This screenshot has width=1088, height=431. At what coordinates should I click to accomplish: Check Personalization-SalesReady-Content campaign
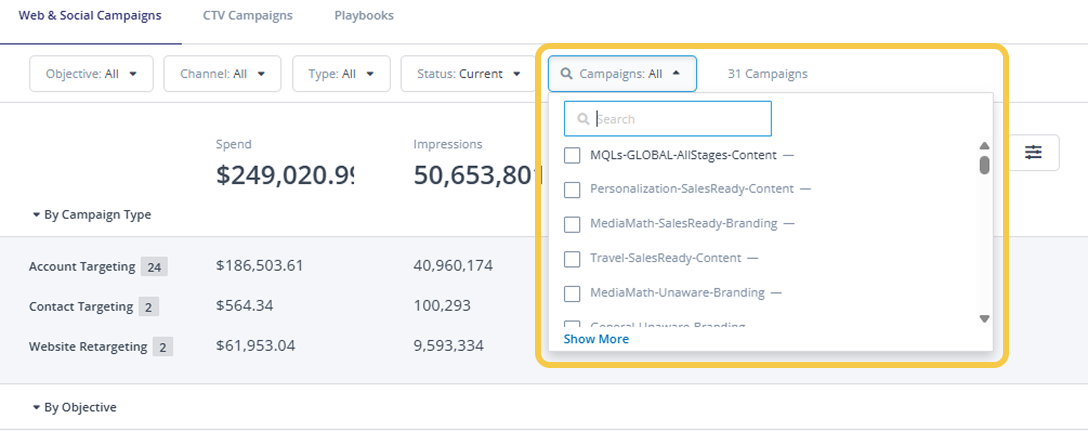[x=572, y=189]
